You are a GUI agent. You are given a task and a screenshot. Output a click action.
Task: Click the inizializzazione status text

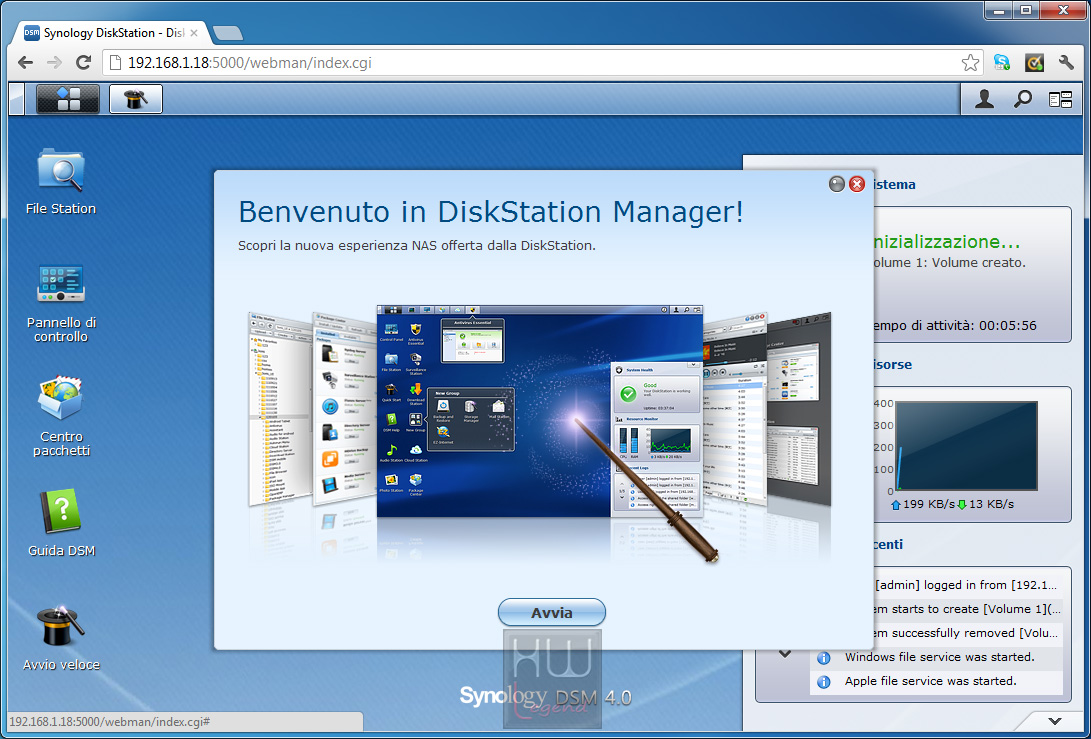[x=947, y=242]
